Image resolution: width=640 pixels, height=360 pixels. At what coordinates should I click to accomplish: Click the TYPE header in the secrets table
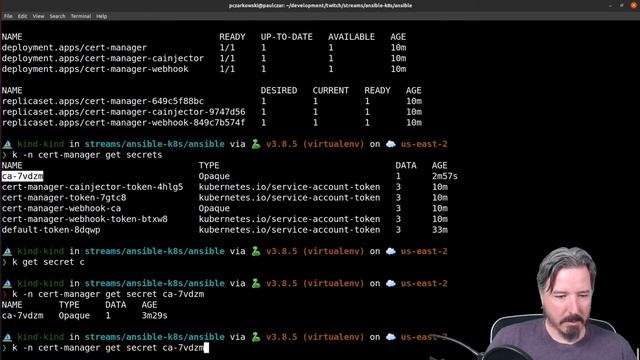coord(209,165)
